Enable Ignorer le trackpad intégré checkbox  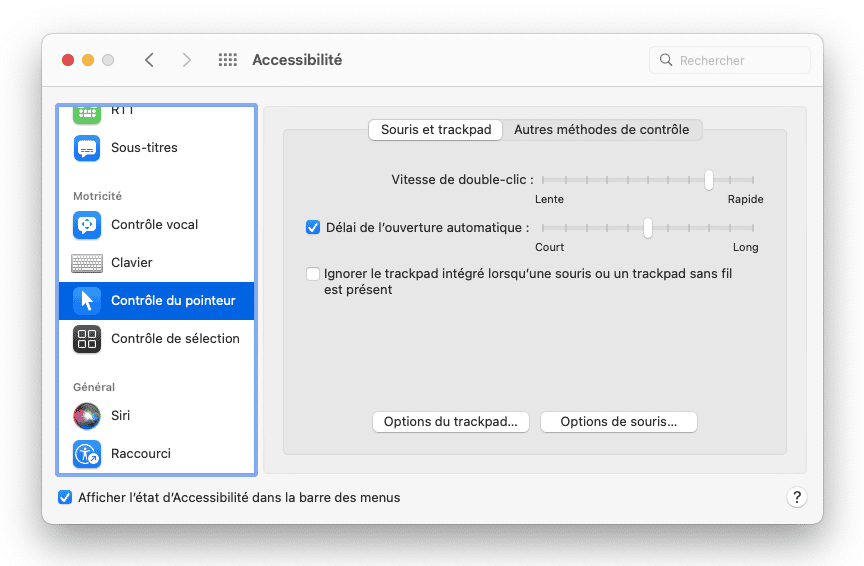pos(313,273)
